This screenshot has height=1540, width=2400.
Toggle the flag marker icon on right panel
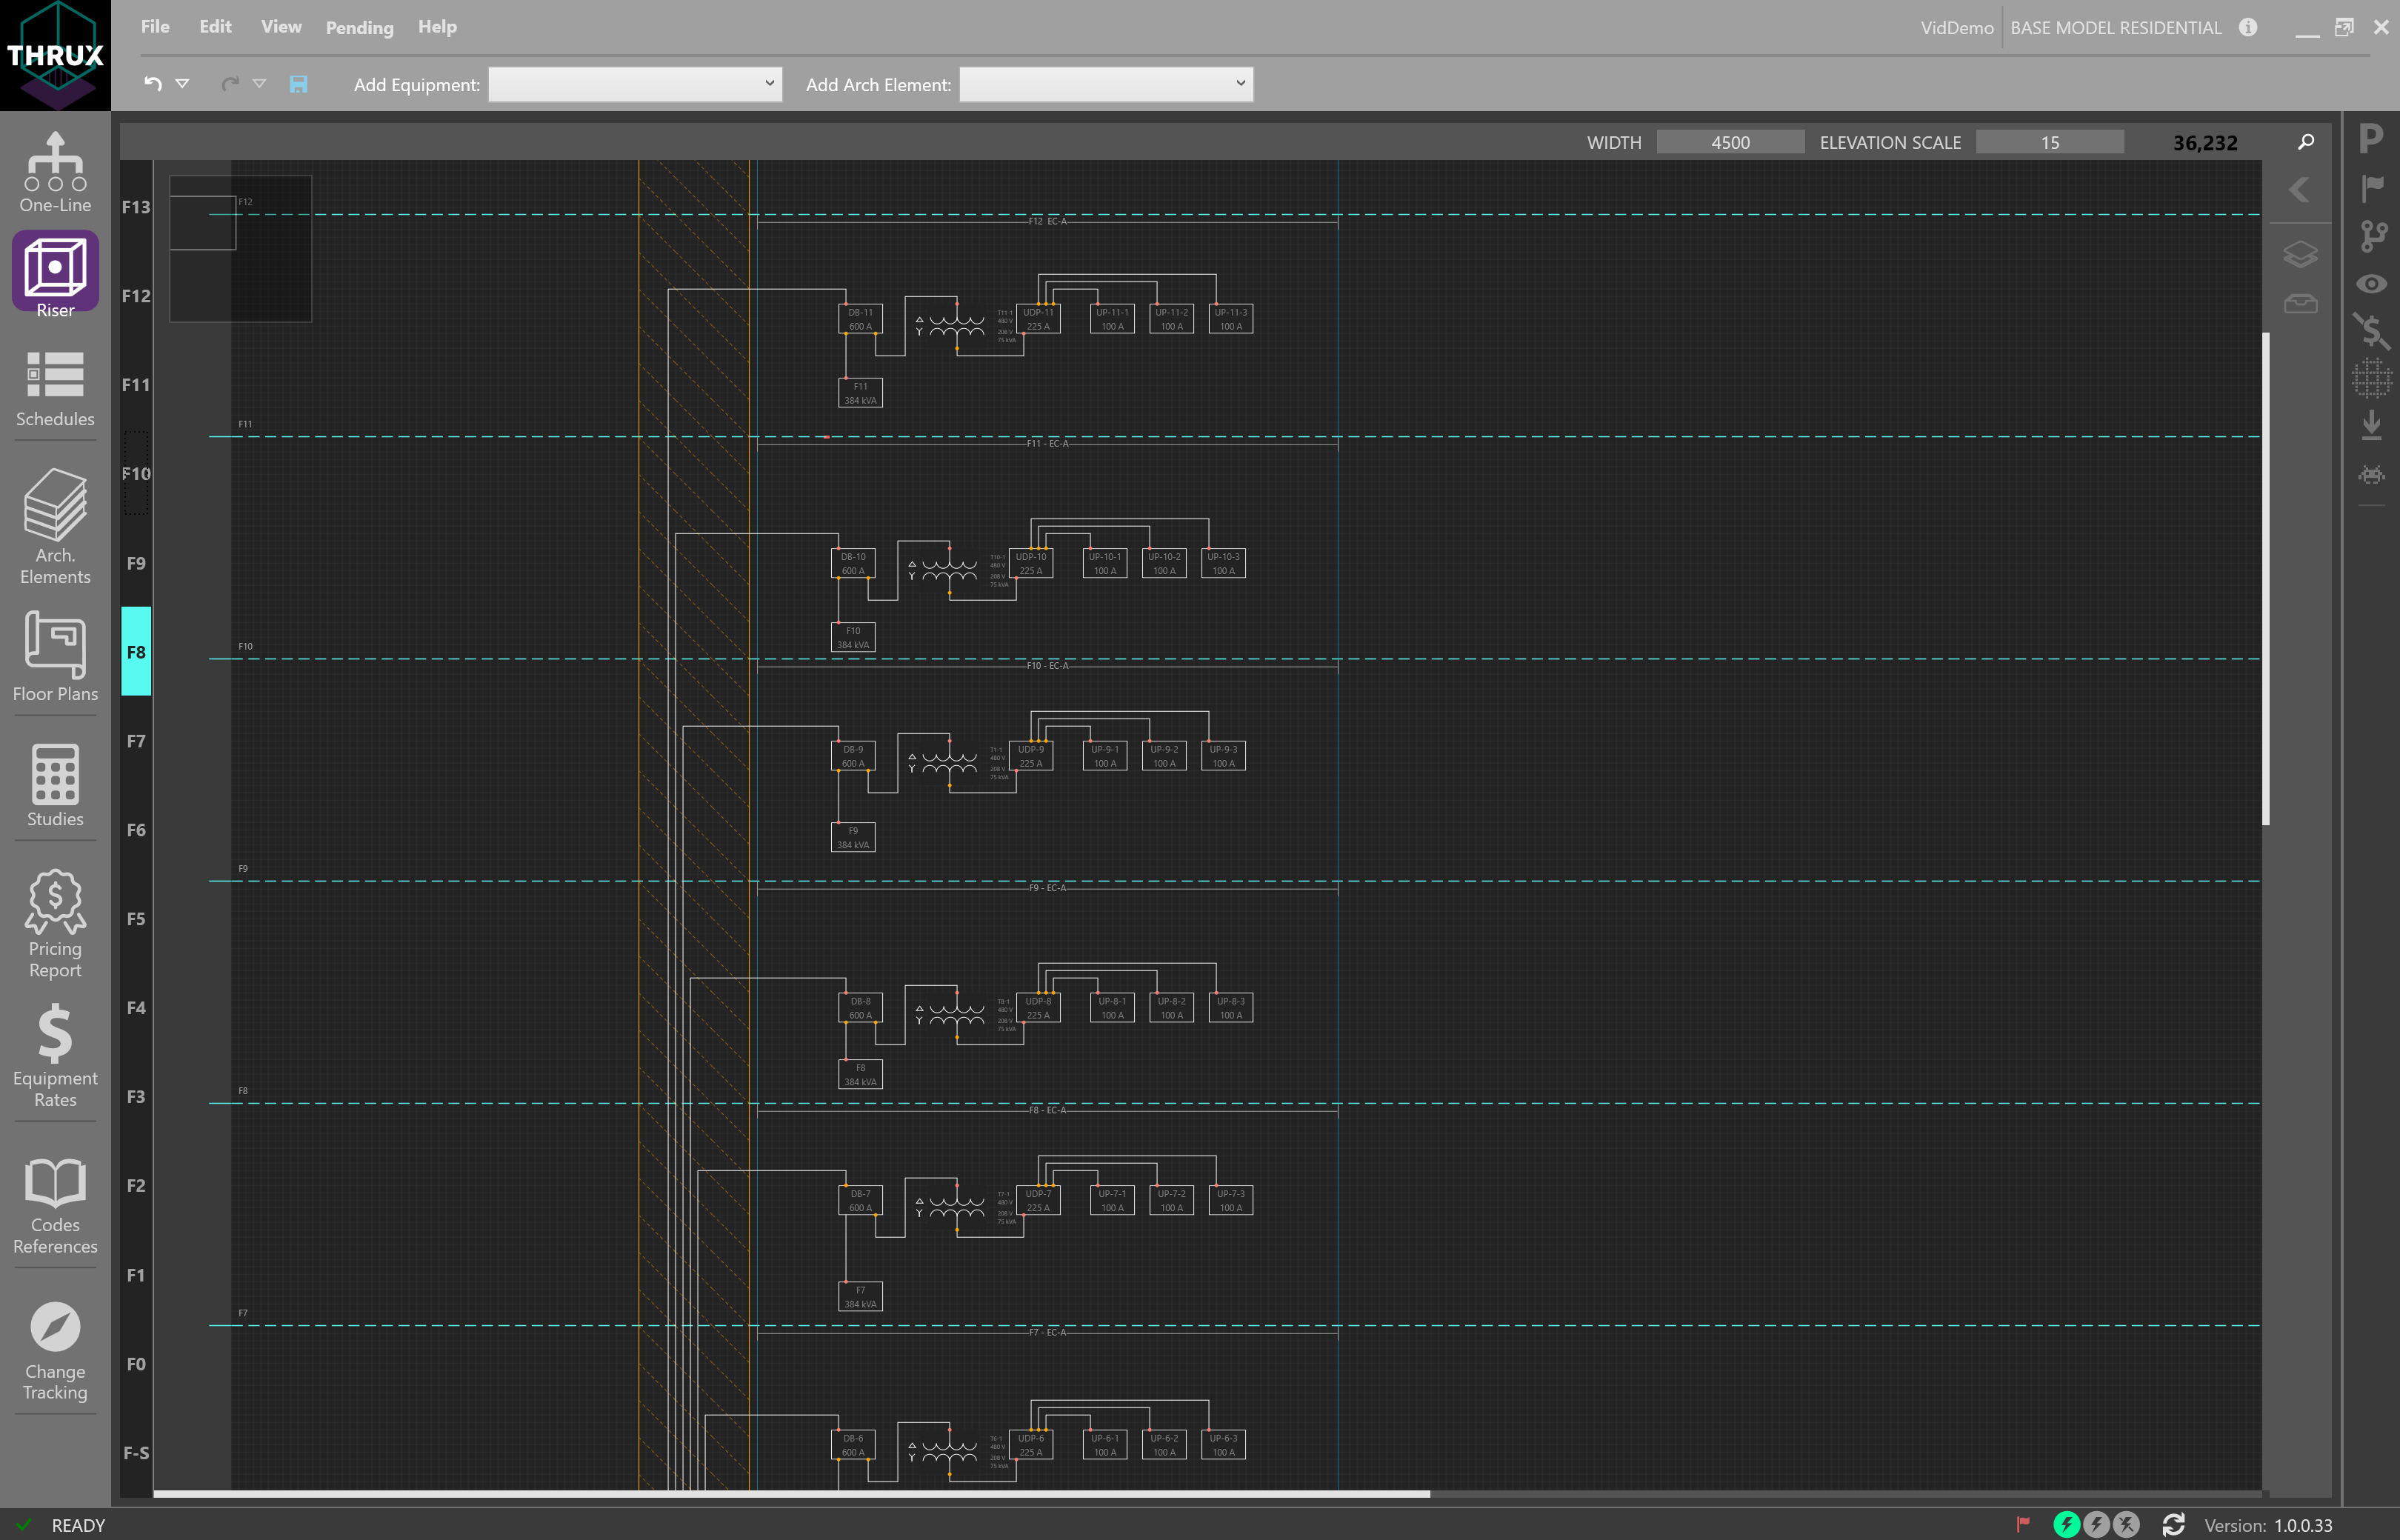(x=2372, y=188)
